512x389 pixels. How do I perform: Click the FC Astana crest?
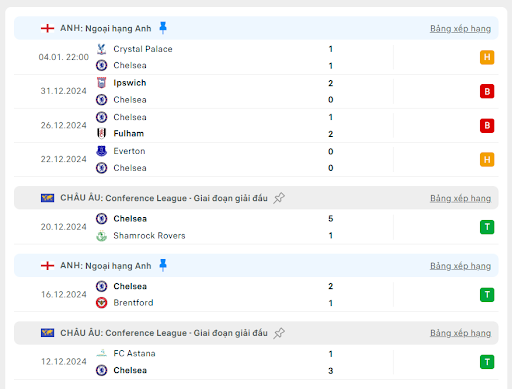[x=101, y=353]
